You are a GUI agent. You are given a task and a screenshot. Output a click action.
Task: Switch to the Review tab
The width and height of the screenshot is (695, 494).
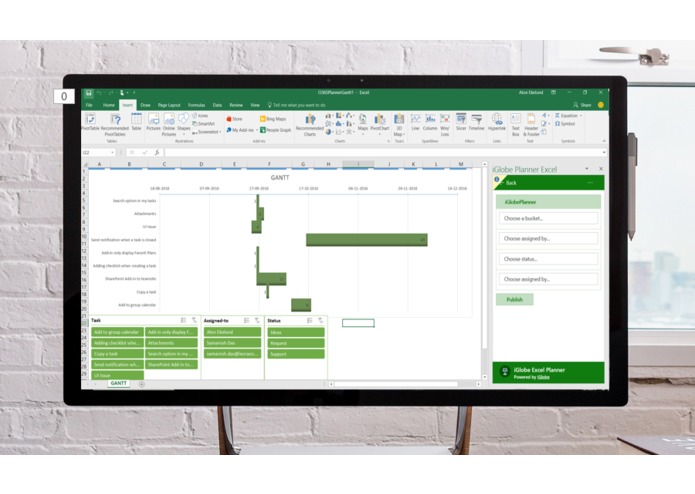coord(236,105)
